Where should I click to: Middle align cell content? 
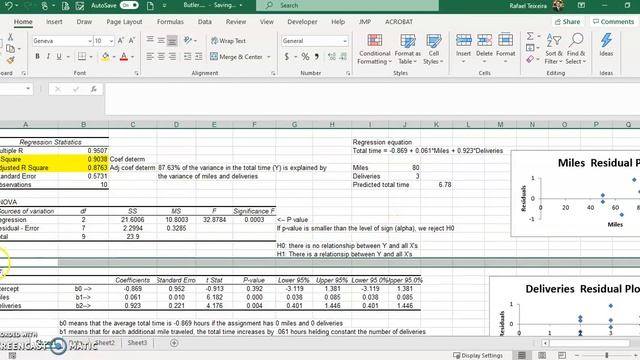(x=161, y=40)
